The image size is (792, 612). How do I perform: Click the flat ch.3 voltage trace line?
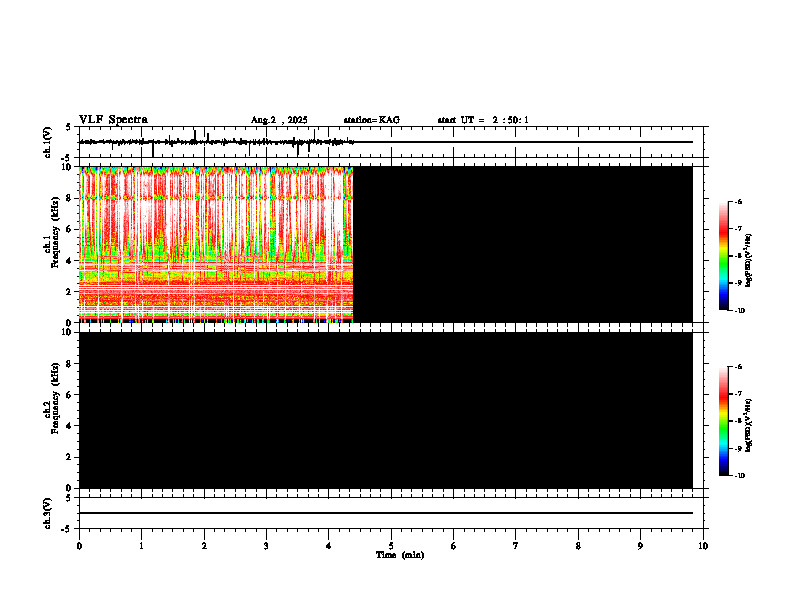386,513
